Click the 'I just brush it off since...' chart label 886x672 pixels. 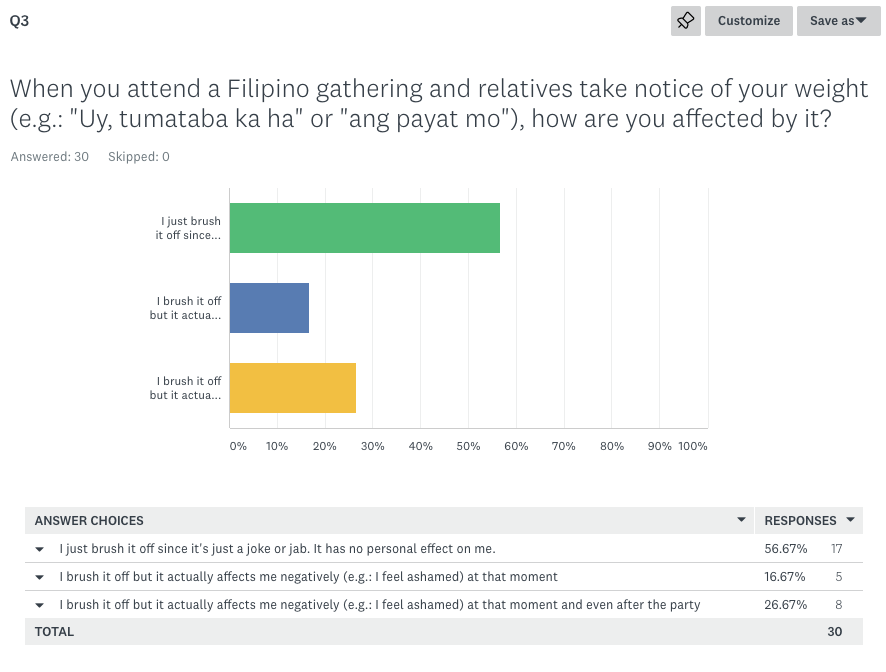[x=188, y=228]
